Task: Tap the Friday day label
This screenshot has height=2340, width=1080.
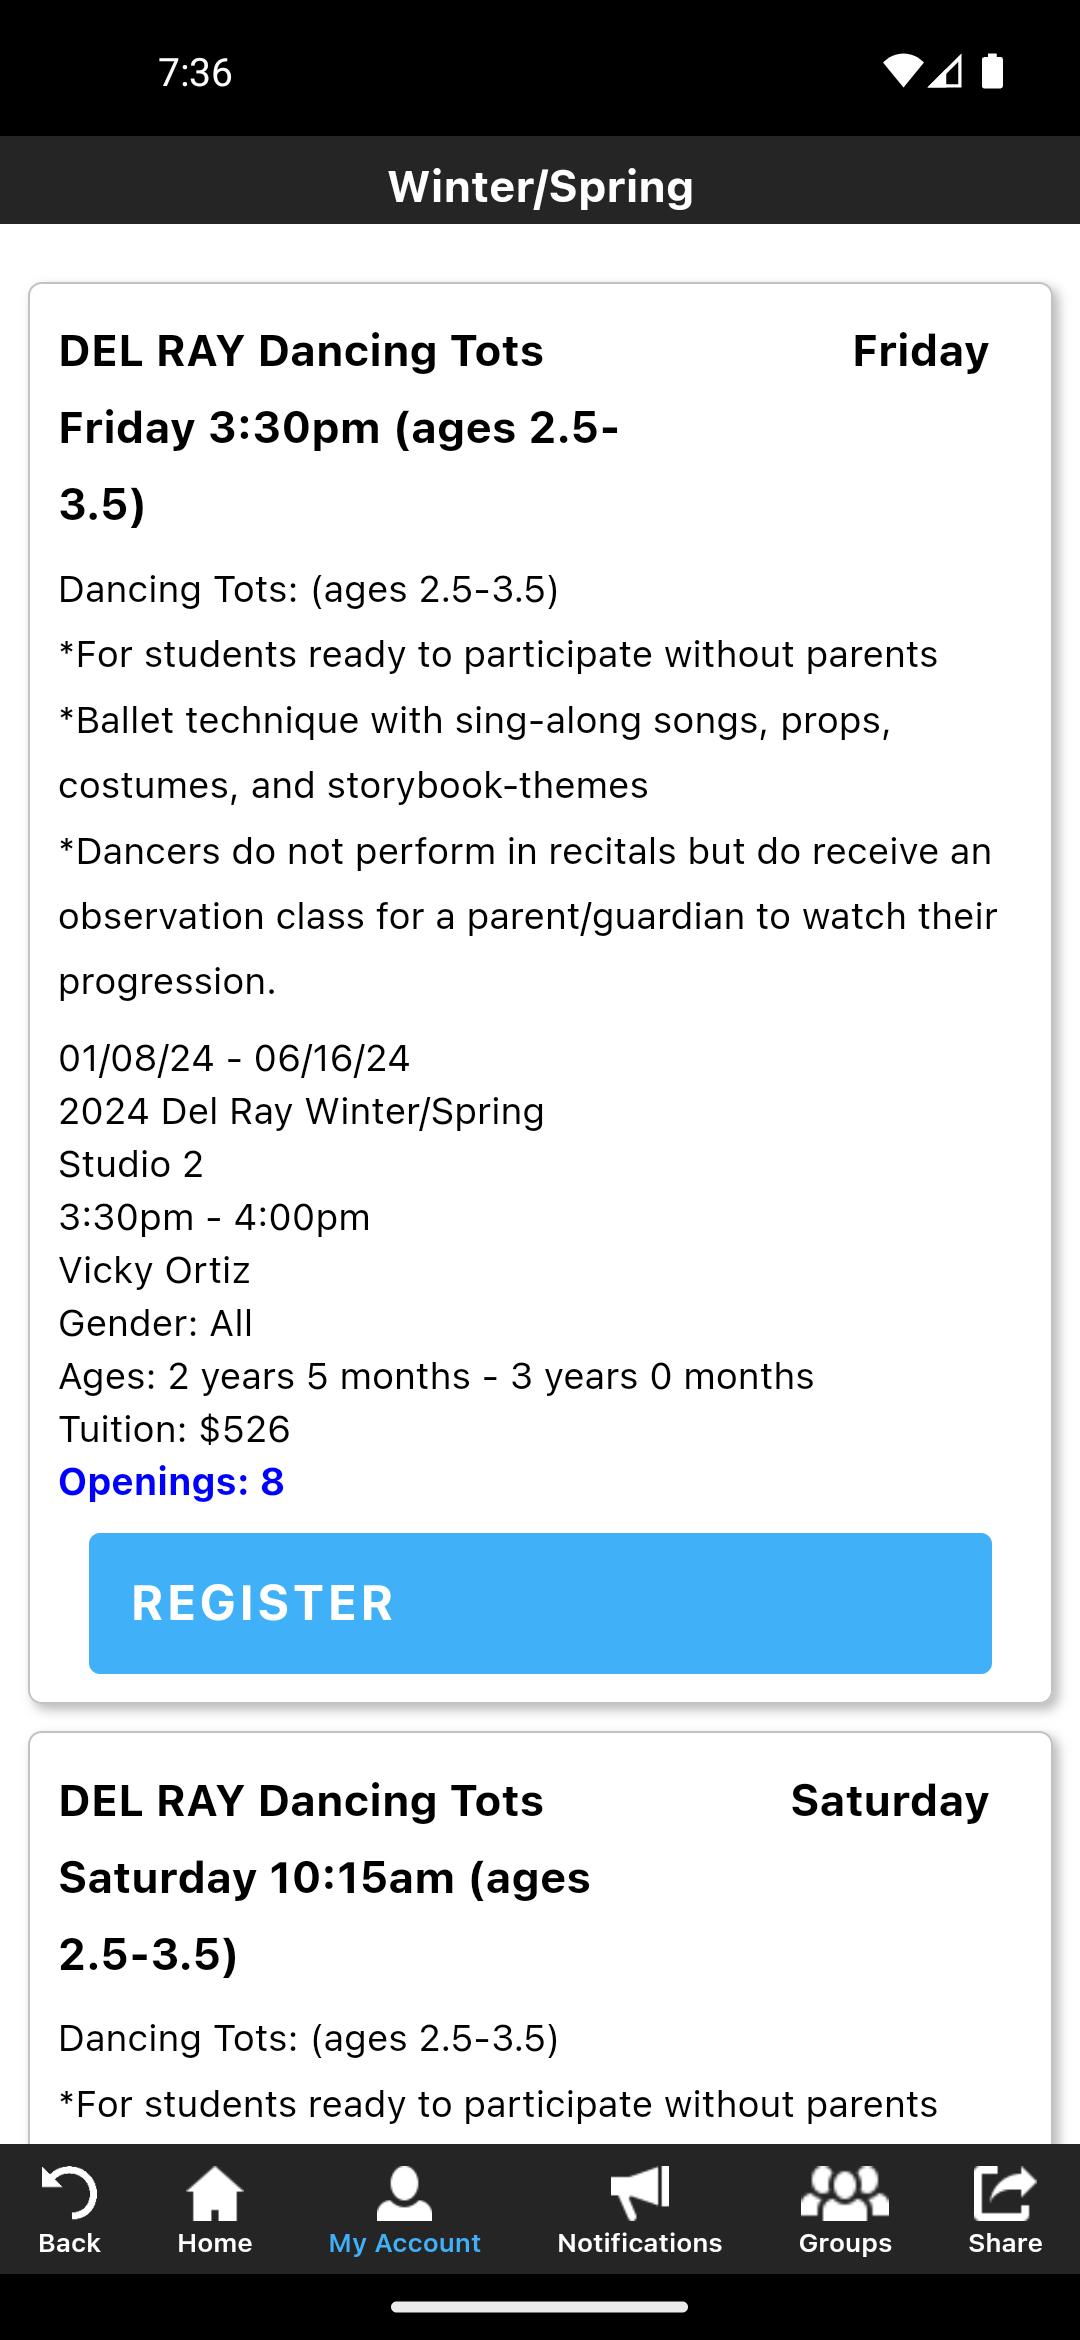Action: [x=920, y=351]
